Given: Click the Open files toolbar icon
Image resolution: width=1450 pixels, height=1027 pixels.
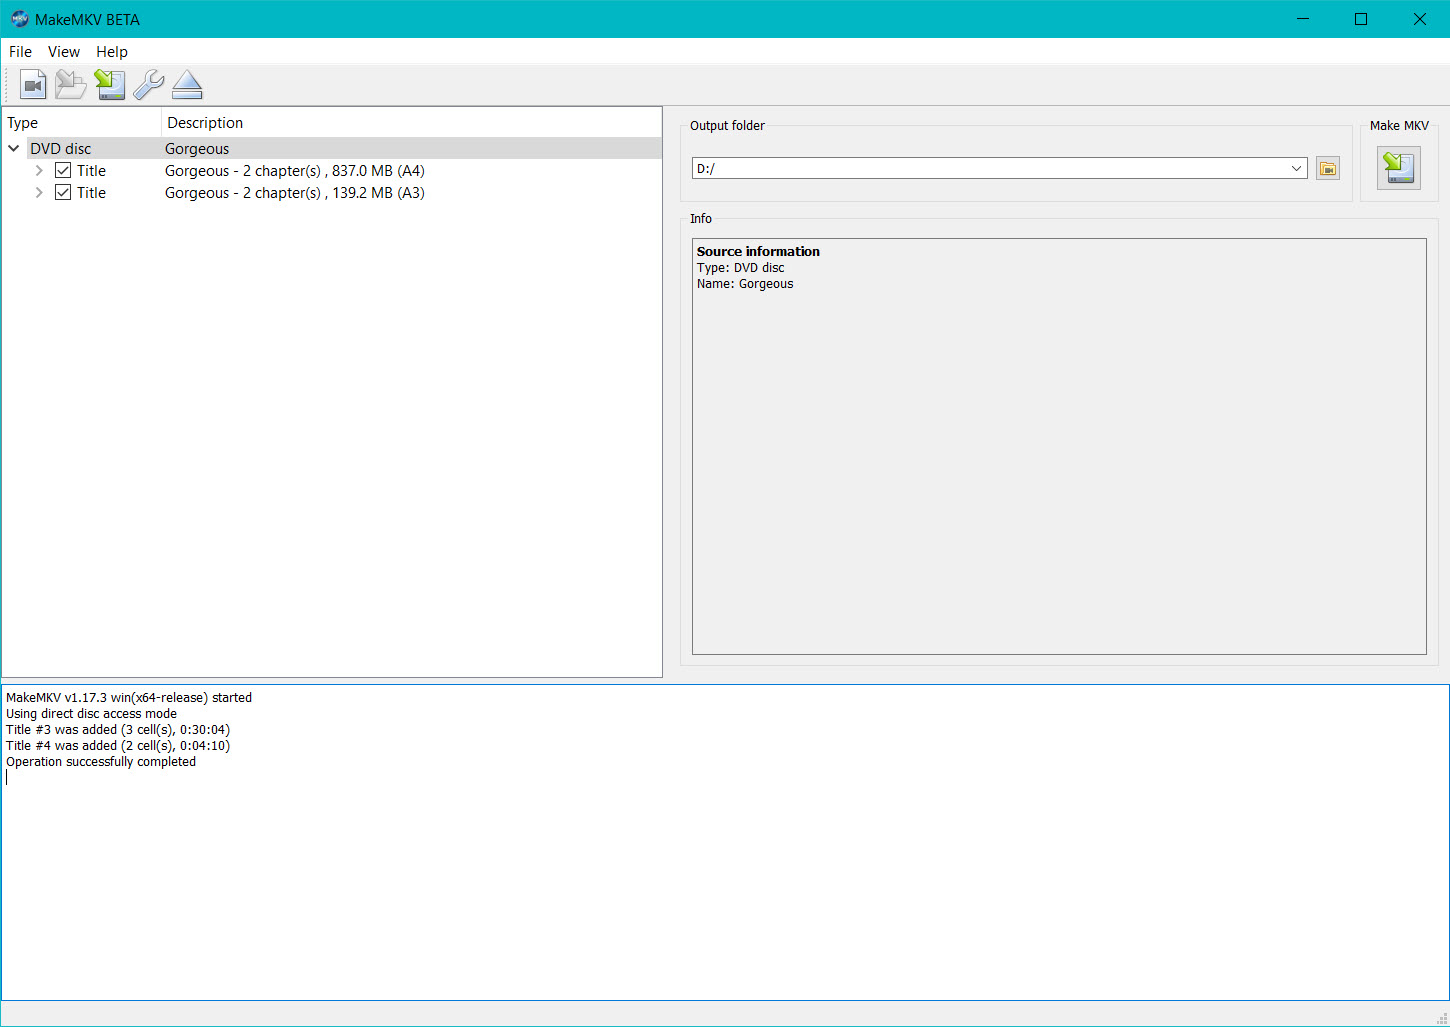Looking at the screenshot, I should point(33,85).
